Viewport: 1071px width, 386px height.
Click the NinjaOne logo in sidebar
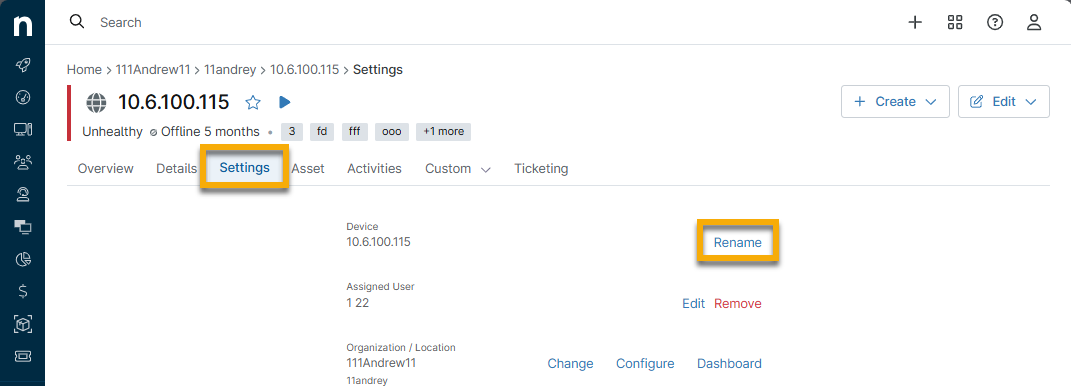(23, 27)
